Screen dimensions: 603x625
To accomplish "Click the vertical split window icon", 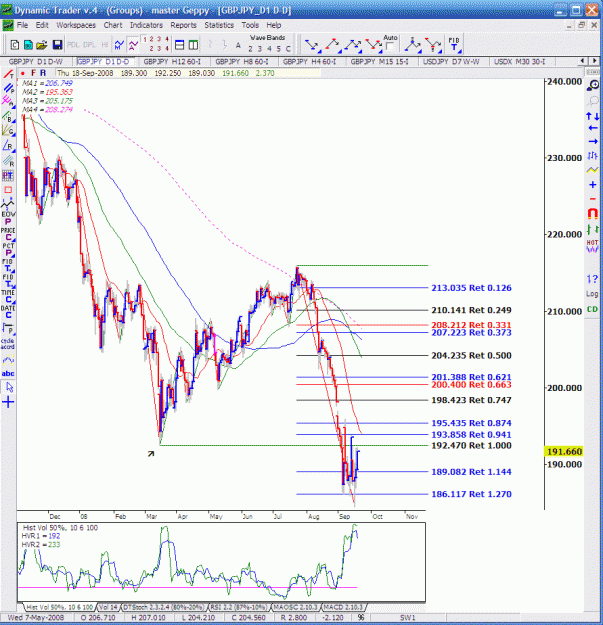I will coord(193,45).
